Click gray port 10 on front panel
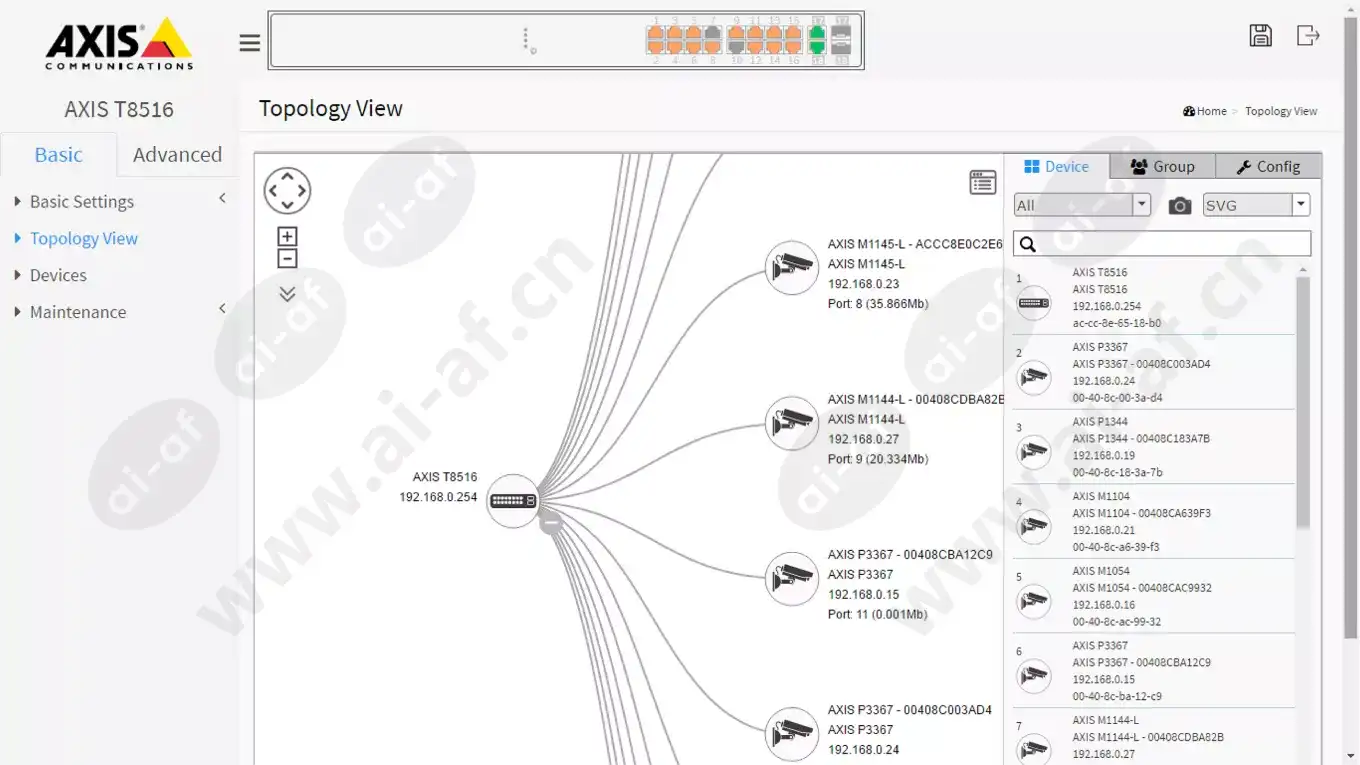Screen dimensions: 1360x765 736,47
